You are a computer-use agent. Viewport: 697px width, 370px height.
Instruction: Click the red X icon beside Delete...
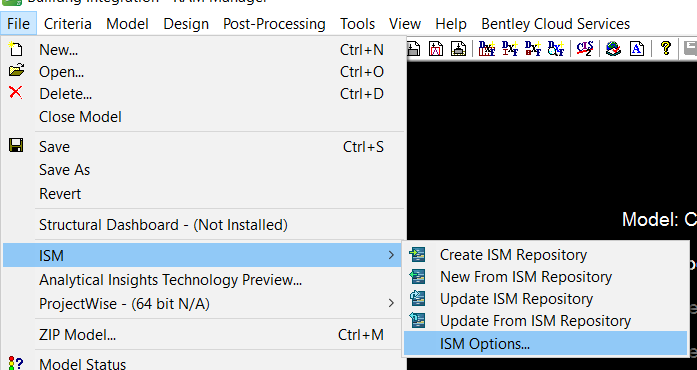pos(16,92)
